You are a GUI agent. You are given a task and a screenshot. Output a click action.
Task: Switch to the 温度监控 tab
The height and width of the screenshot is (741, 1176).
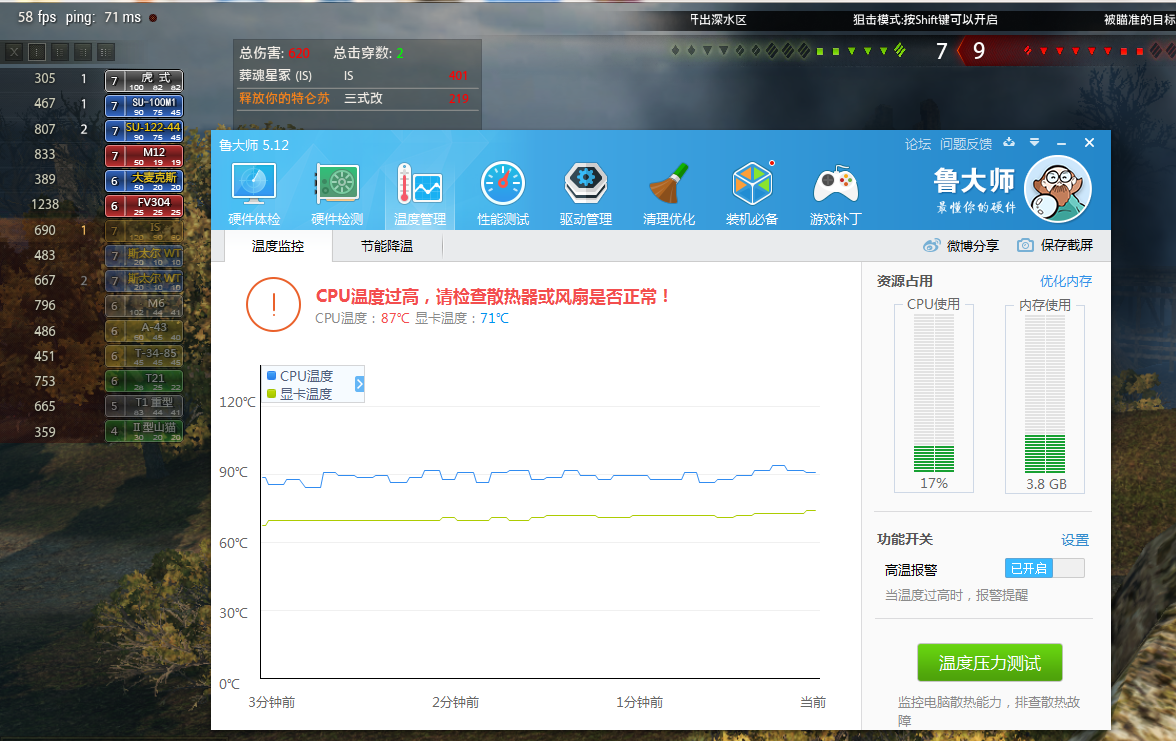point(278,246)
